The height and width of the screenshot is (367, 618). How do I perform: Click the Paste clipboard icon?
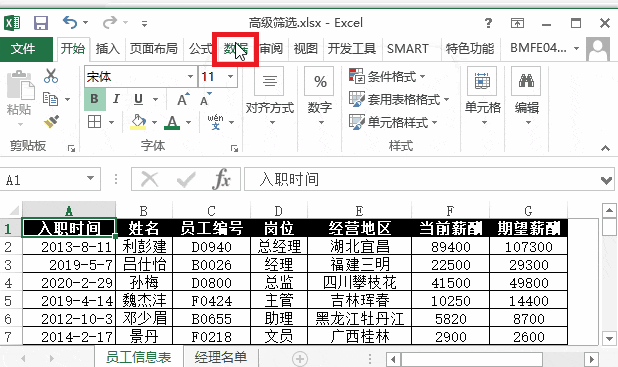point(20,86)
